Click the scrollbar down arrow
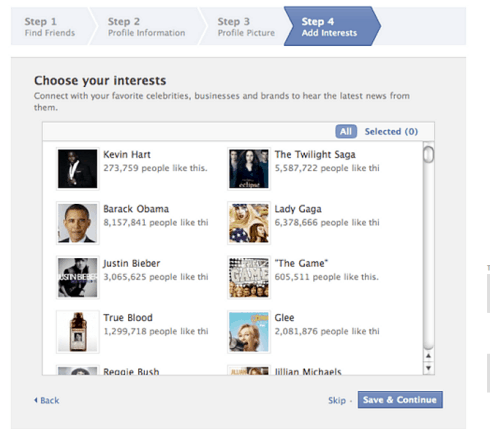Viewport: 490px width, 429px height. [429, 368]
